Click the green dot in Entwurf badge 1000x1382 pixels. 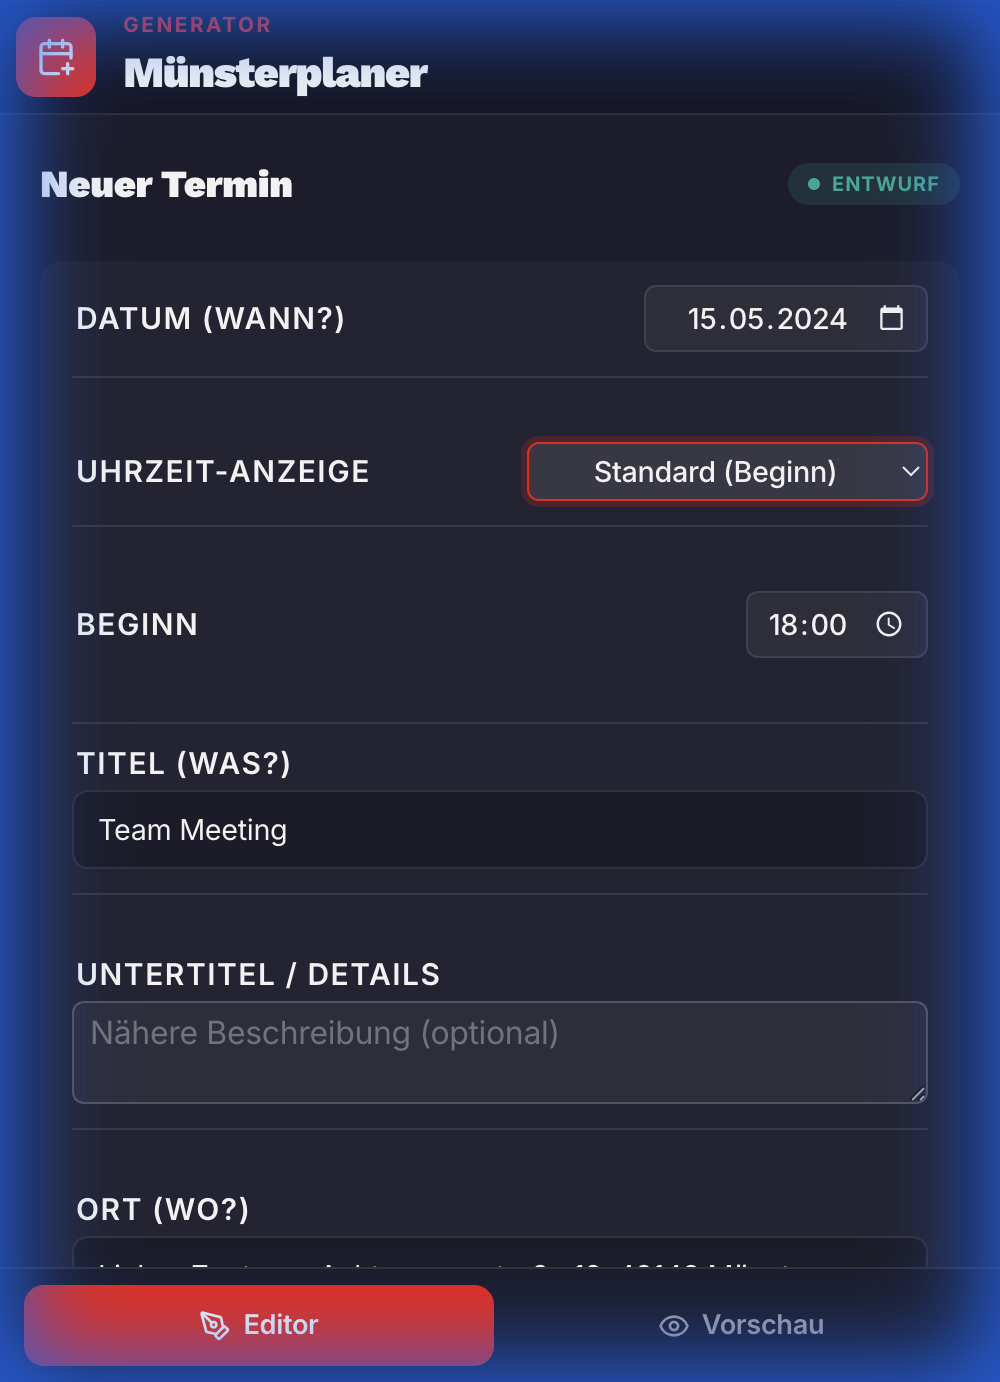click(x=814, y=184)
